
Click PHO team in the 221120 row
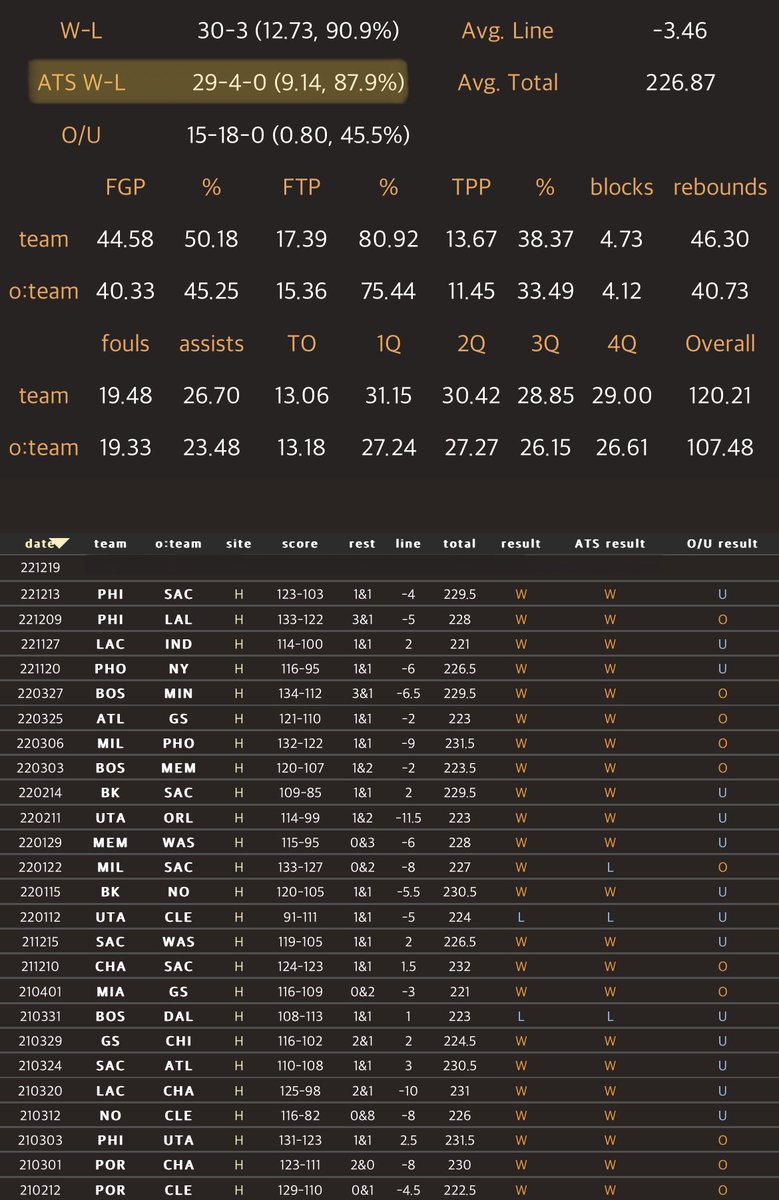110,669
